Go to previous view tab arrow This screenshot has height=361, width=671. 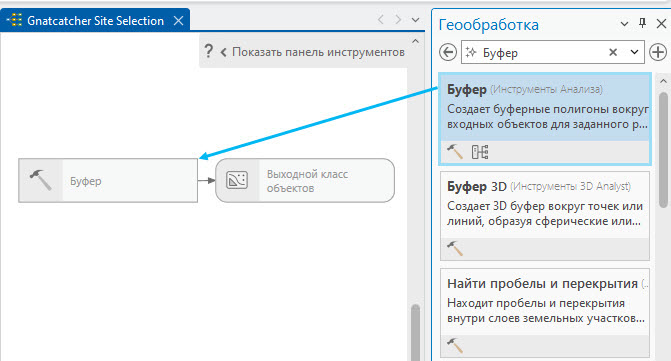380,20
